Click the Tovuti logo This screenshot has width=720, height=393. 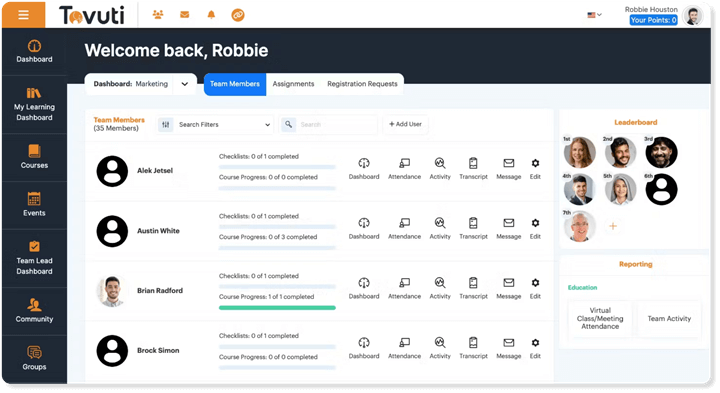(92, 15)
